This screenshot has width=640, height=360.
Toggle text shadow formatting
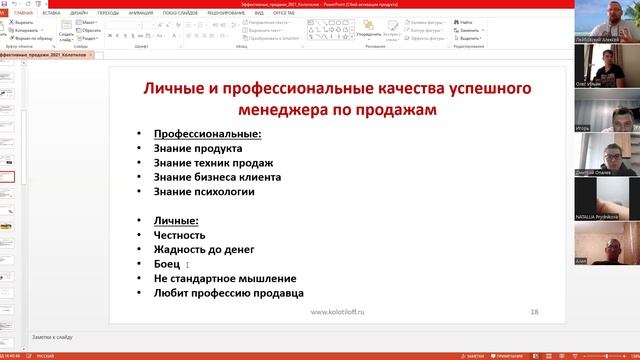(x=133, y=36)
